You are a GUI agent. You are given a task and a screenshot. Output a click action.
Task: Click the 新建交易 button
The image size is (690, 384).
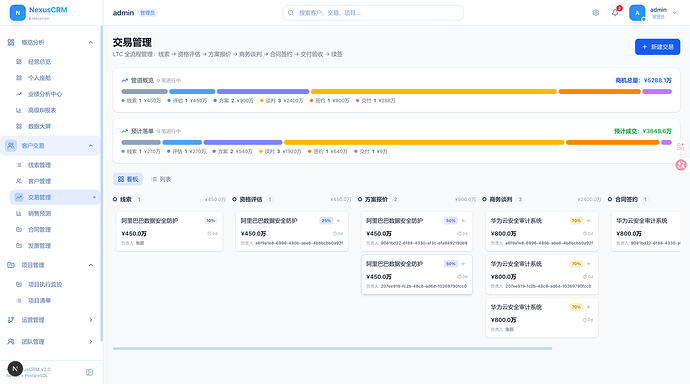(657, 47)
